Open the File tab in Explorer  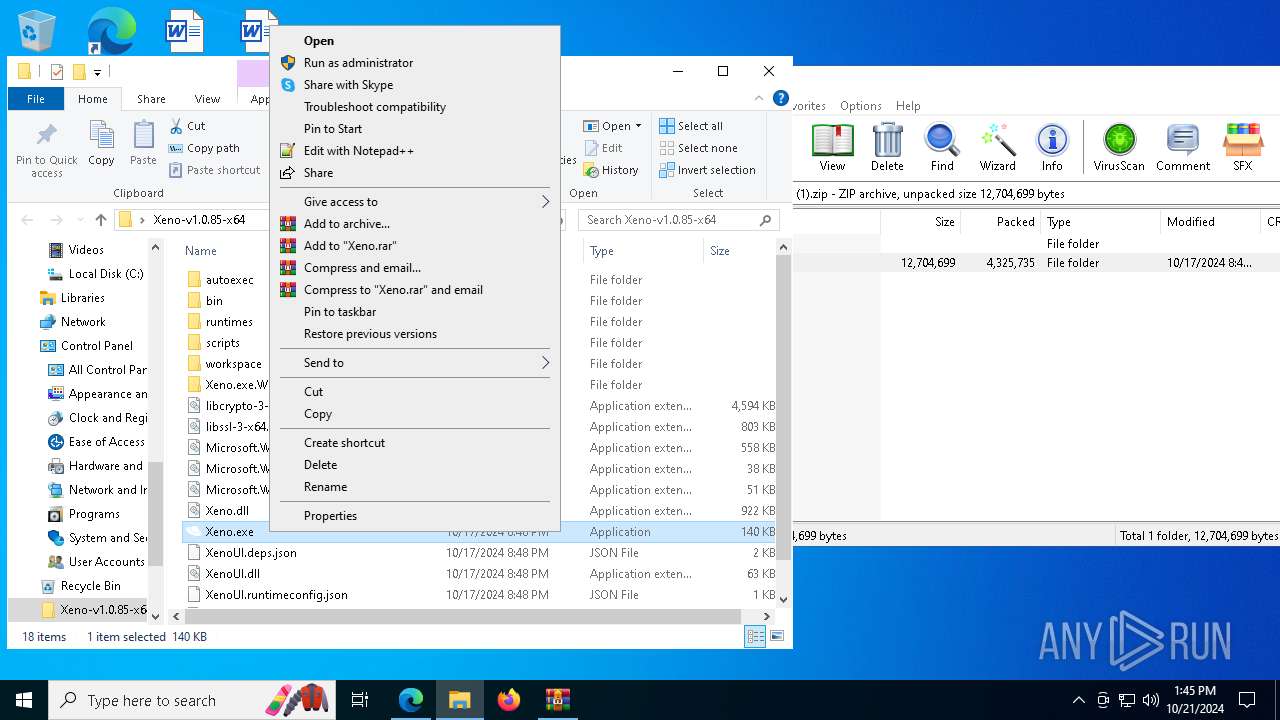pos(36,99)
